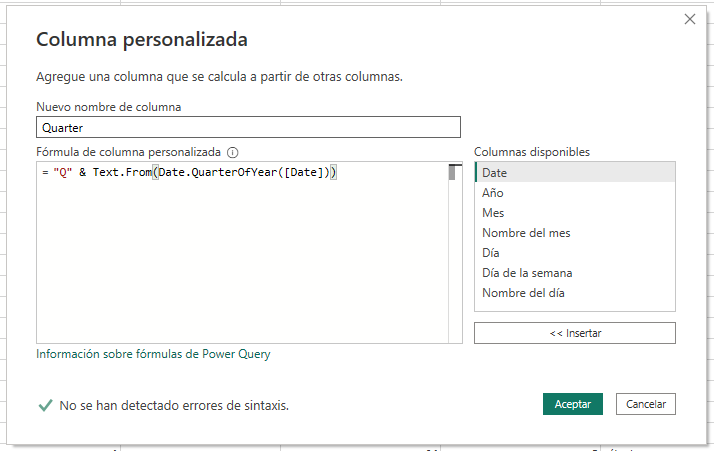Viewport: 714px width, 451px height.
Task: Place cursor on Text.From in formula
Action: click(x=120, y=173)
